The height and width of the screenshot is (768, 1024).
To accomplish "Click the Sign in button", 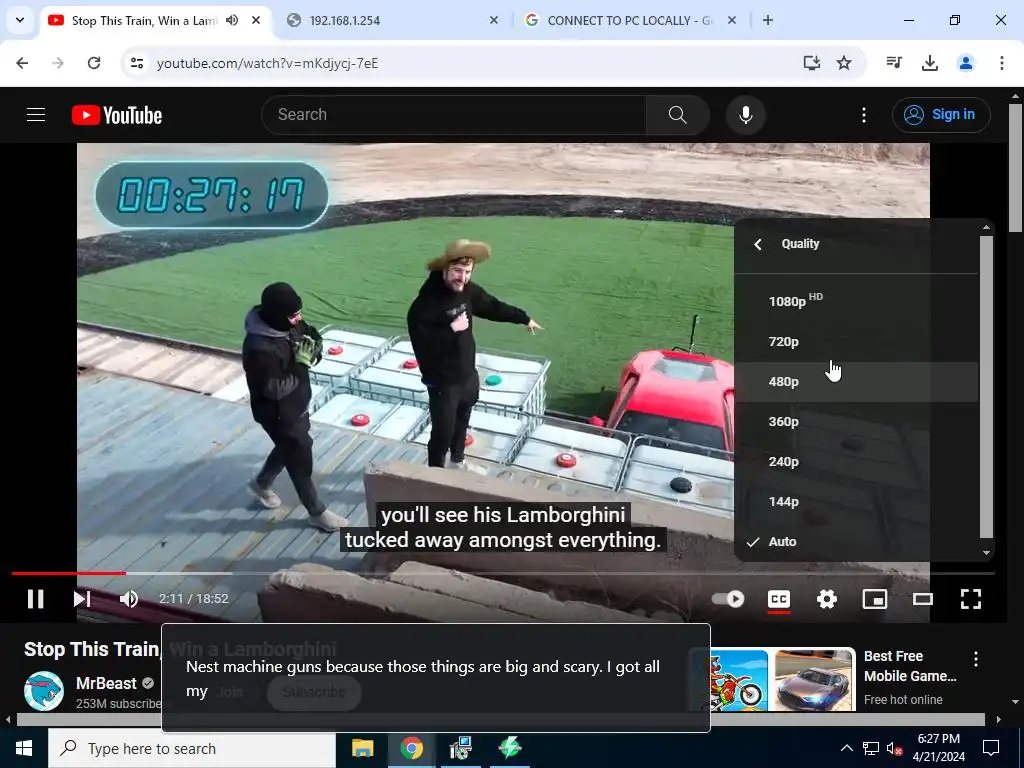I will pos(941,115).
